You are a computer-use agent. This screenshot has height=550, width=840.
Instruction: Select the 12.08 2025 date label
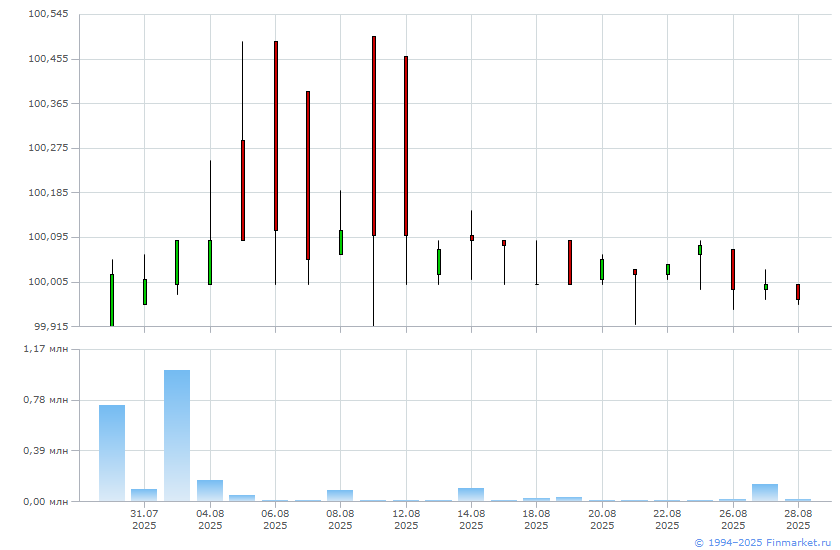click(x=406, y=519)
